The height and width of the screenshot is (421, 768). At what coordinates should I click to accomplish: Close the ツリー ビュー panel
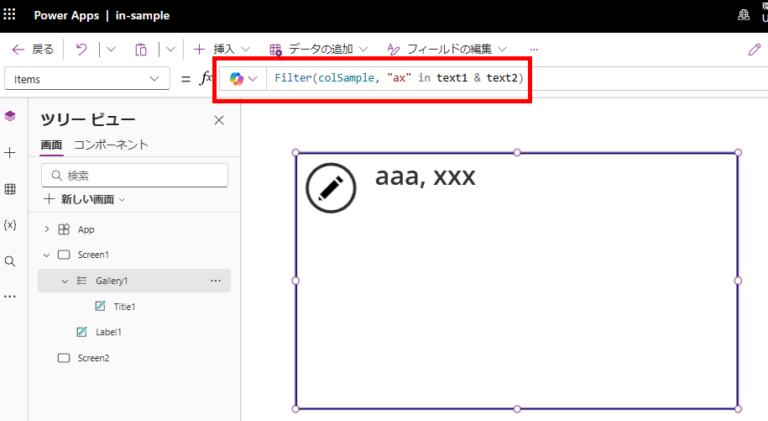(x=219, y=120)
